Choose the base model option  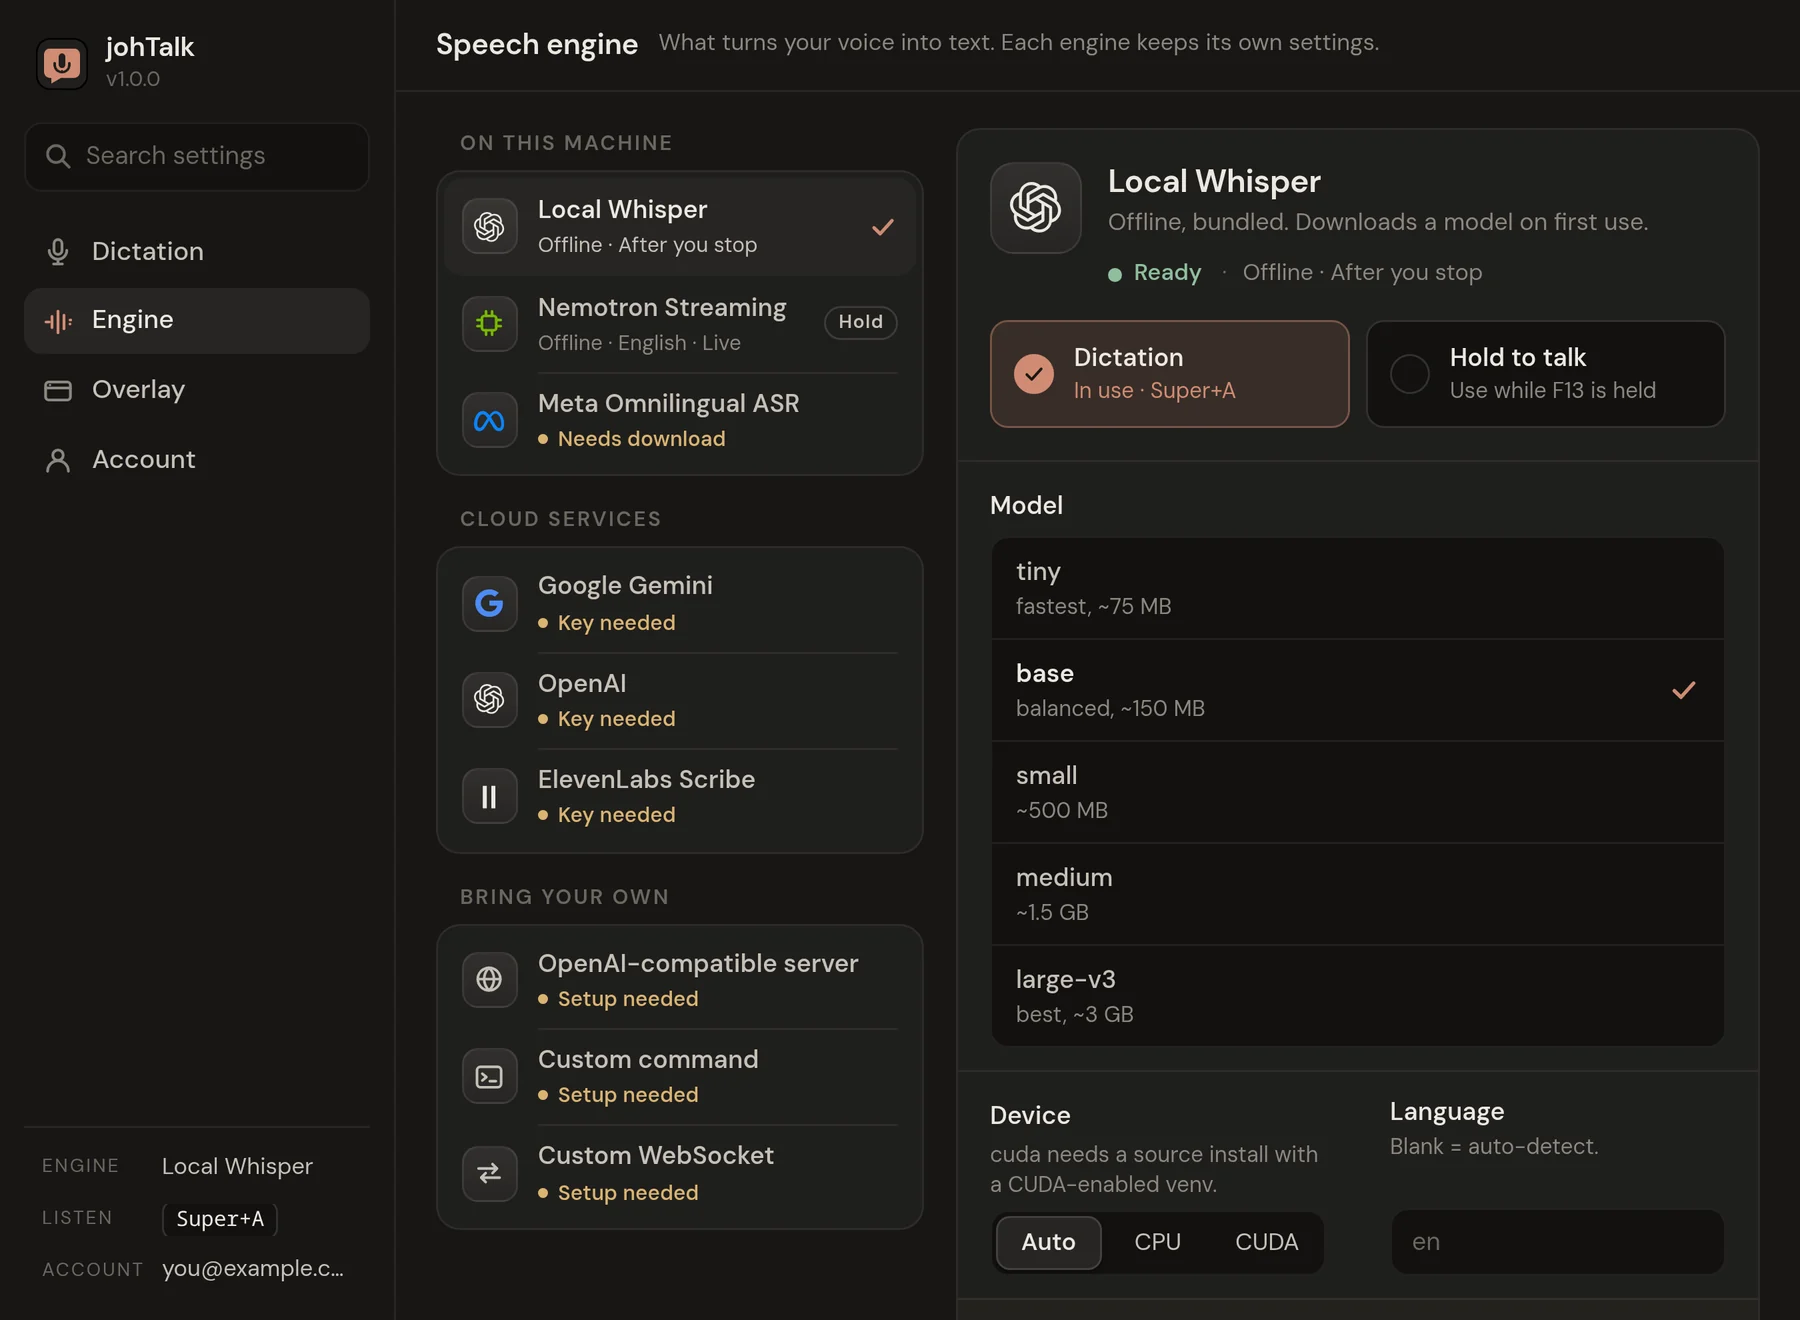(1358, 690)
